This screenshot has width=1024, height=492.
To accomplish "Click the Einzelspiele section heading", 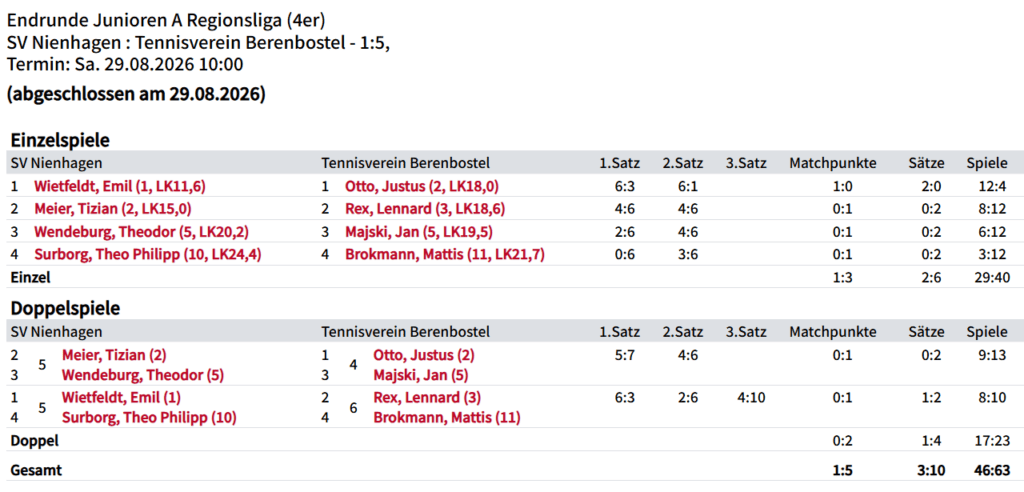I will [x=59, y=140].
